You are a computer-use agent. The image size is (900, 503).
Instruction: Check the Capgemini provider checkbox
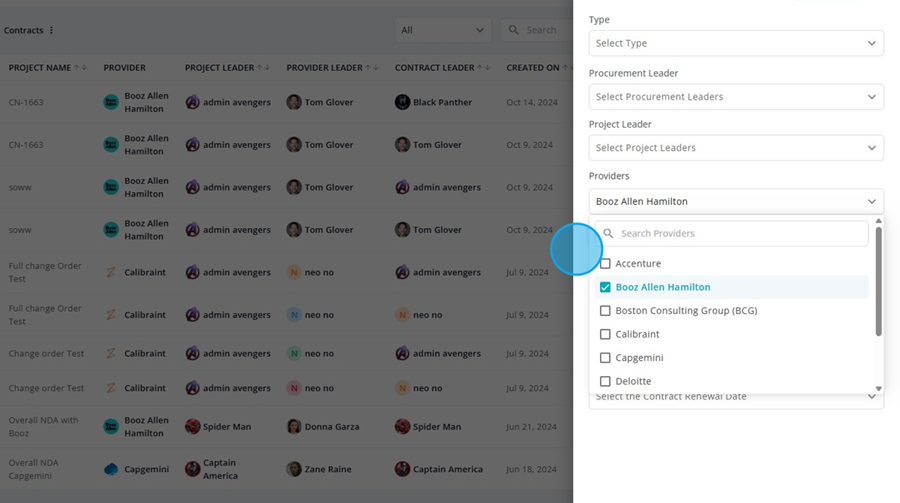coord(605,358)
